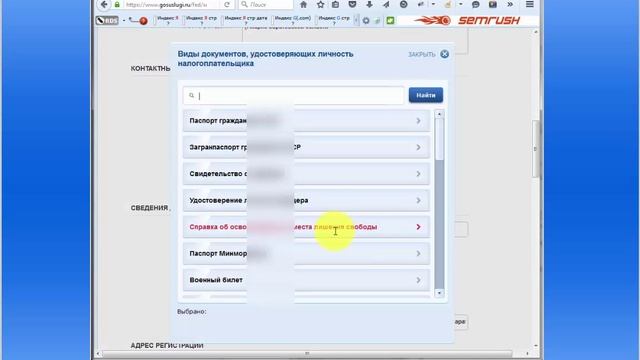Image resolution: width=640 pixels, height=360 pixels.
Task: Click the list scrollbar up arrow
Action: (439, 114)
